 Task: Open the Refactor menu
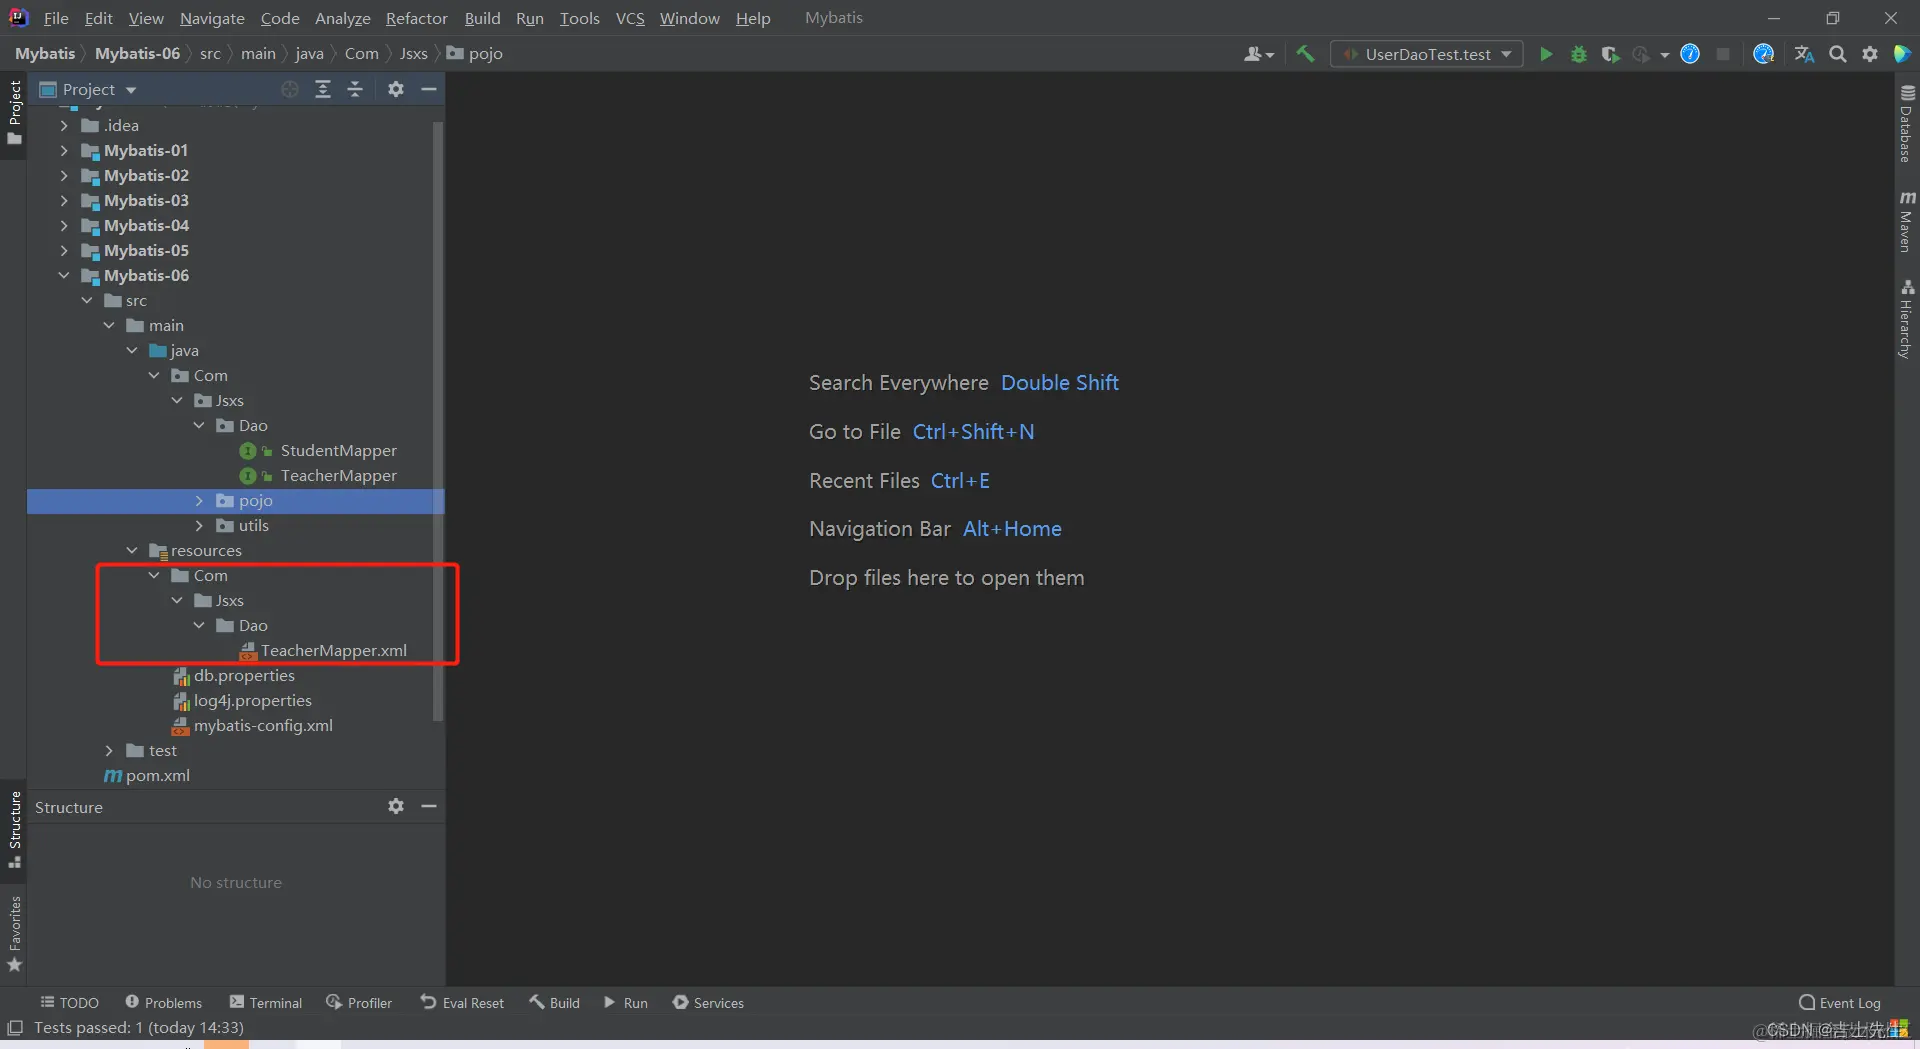coord(417,18)
